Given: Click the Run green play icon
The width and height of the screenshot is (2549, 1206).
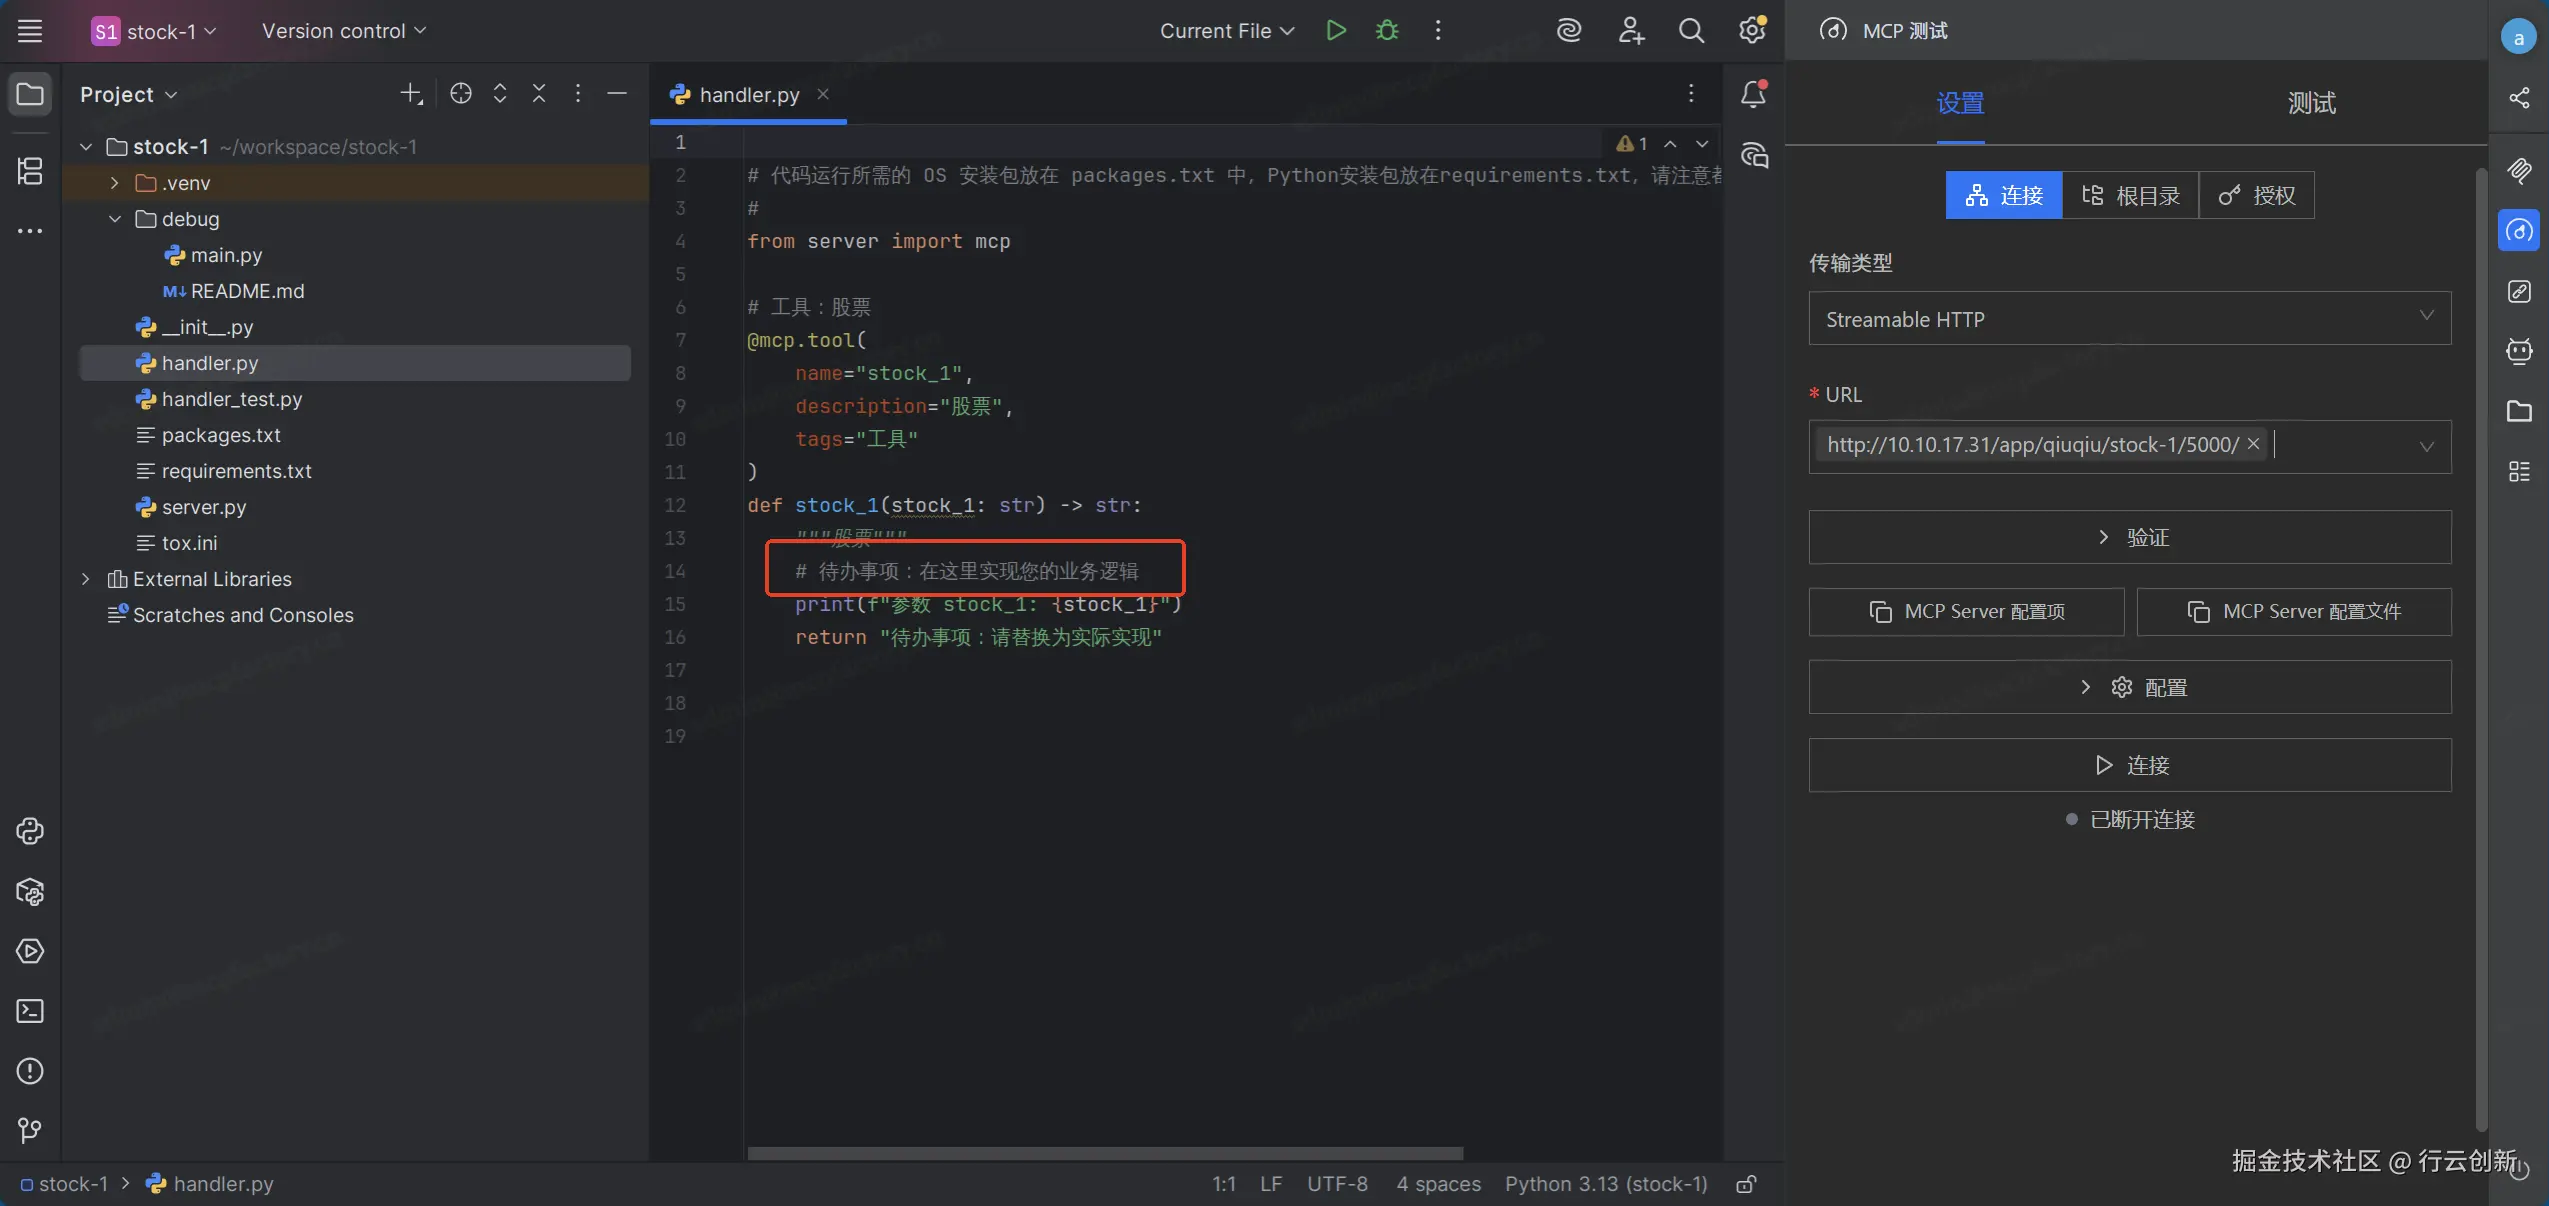Looking at the screenshot, I should pos(1335,30).
